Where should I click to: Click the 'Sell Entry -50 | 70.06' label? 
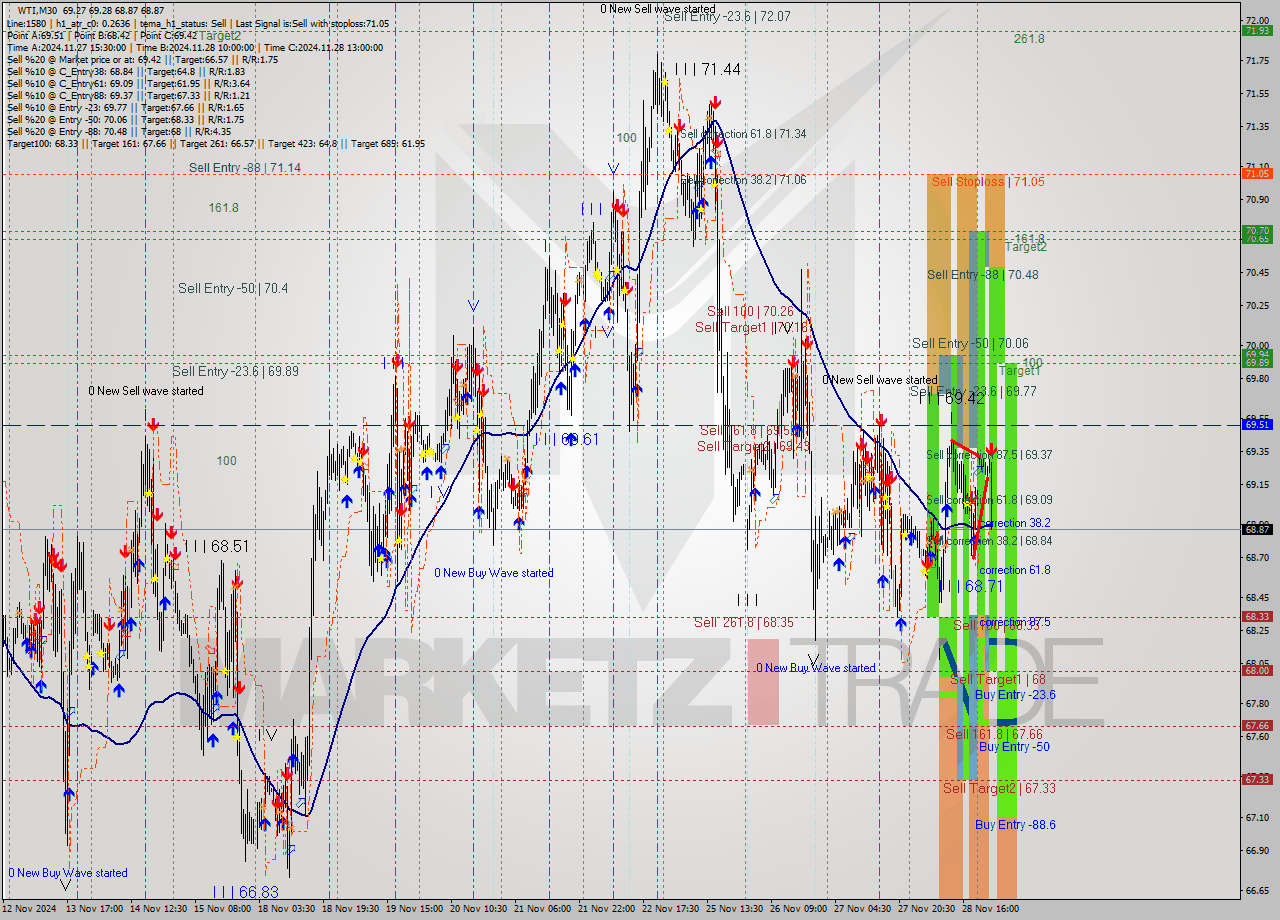[x=970, y=344]
